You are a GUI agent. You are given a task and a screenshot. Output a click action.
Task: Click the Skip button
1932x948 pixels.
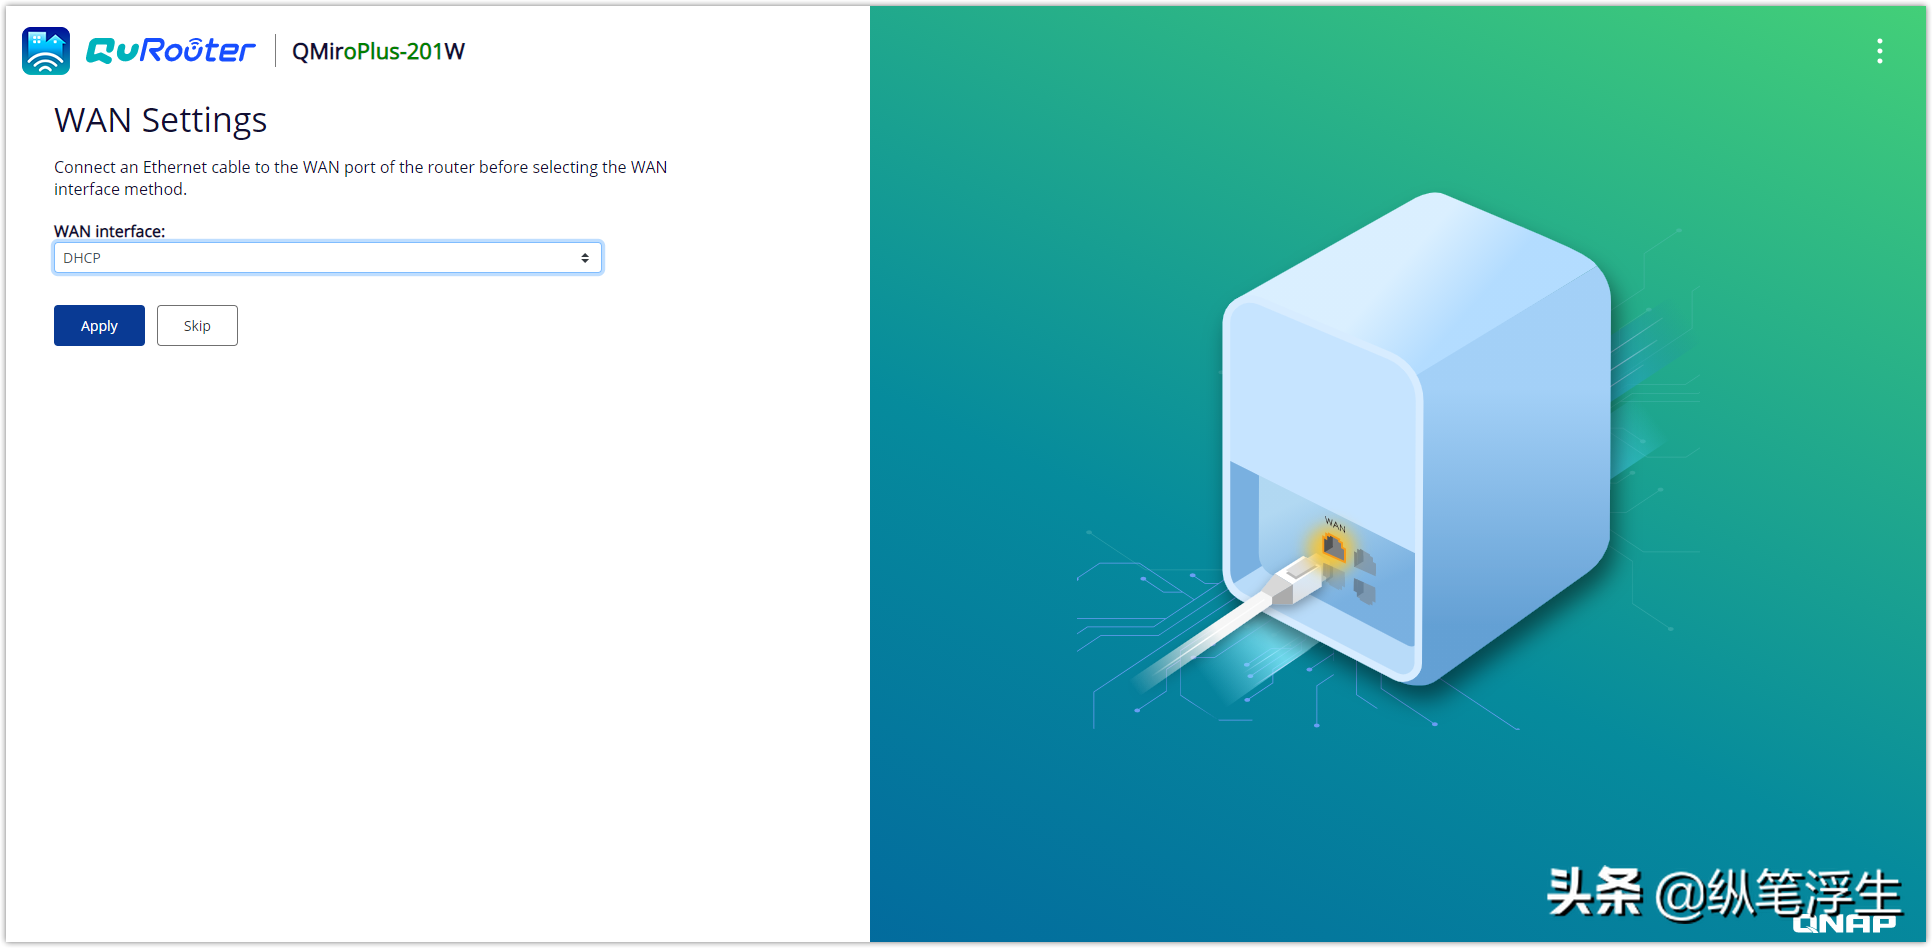(x=197, y=326)
